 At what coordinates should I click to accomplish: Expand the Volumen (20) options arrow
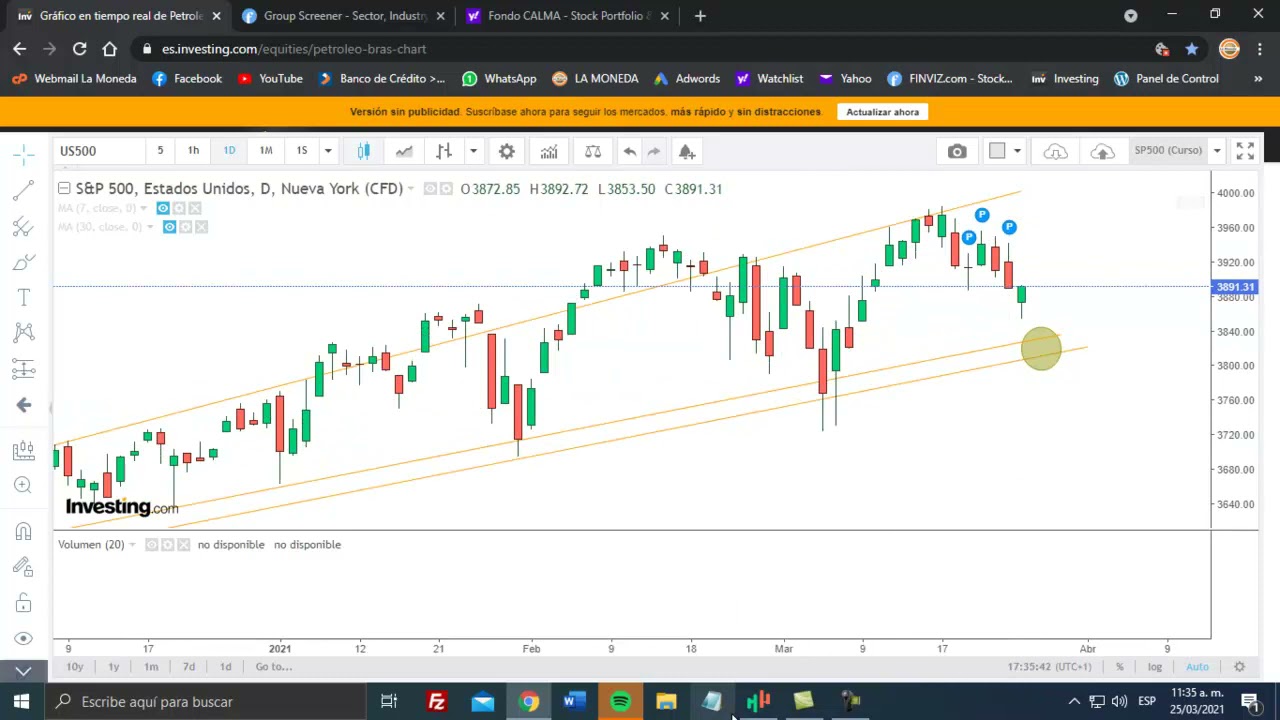132,545
